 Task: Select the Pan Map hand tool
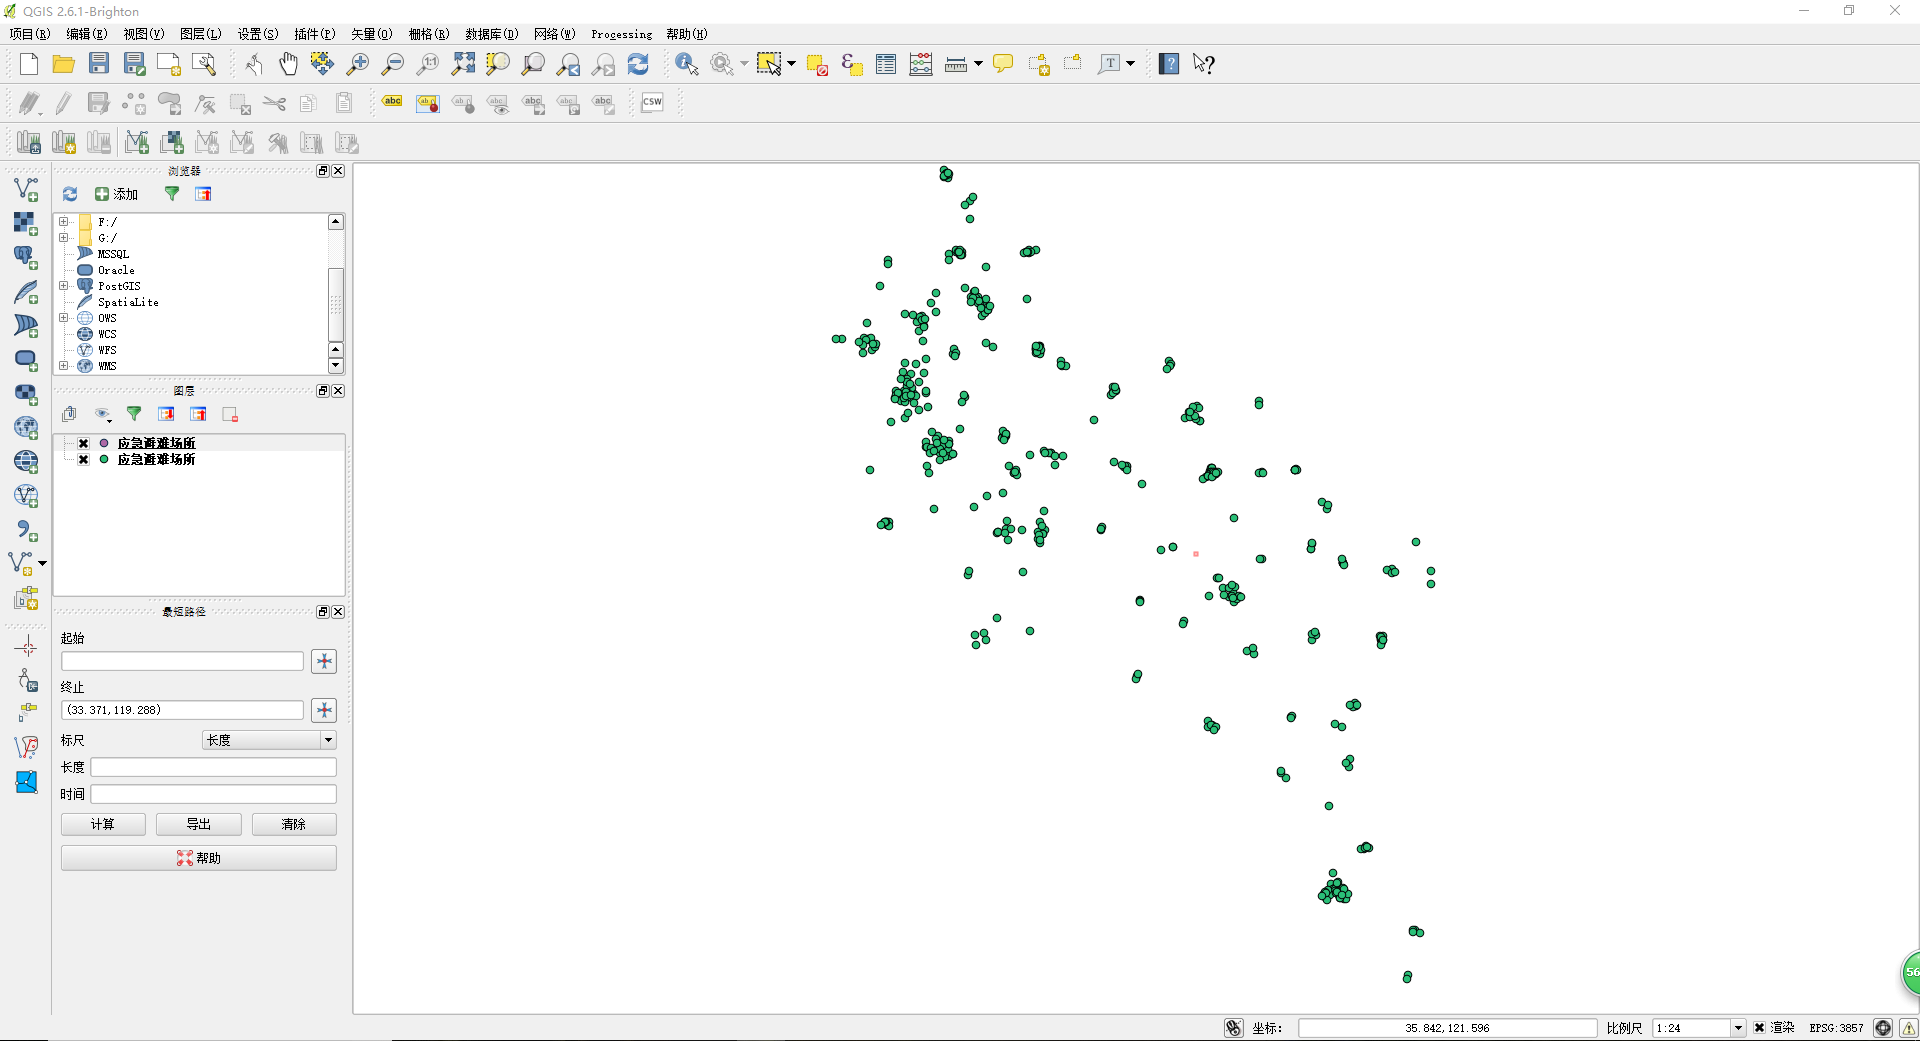[x=288, y=64]
